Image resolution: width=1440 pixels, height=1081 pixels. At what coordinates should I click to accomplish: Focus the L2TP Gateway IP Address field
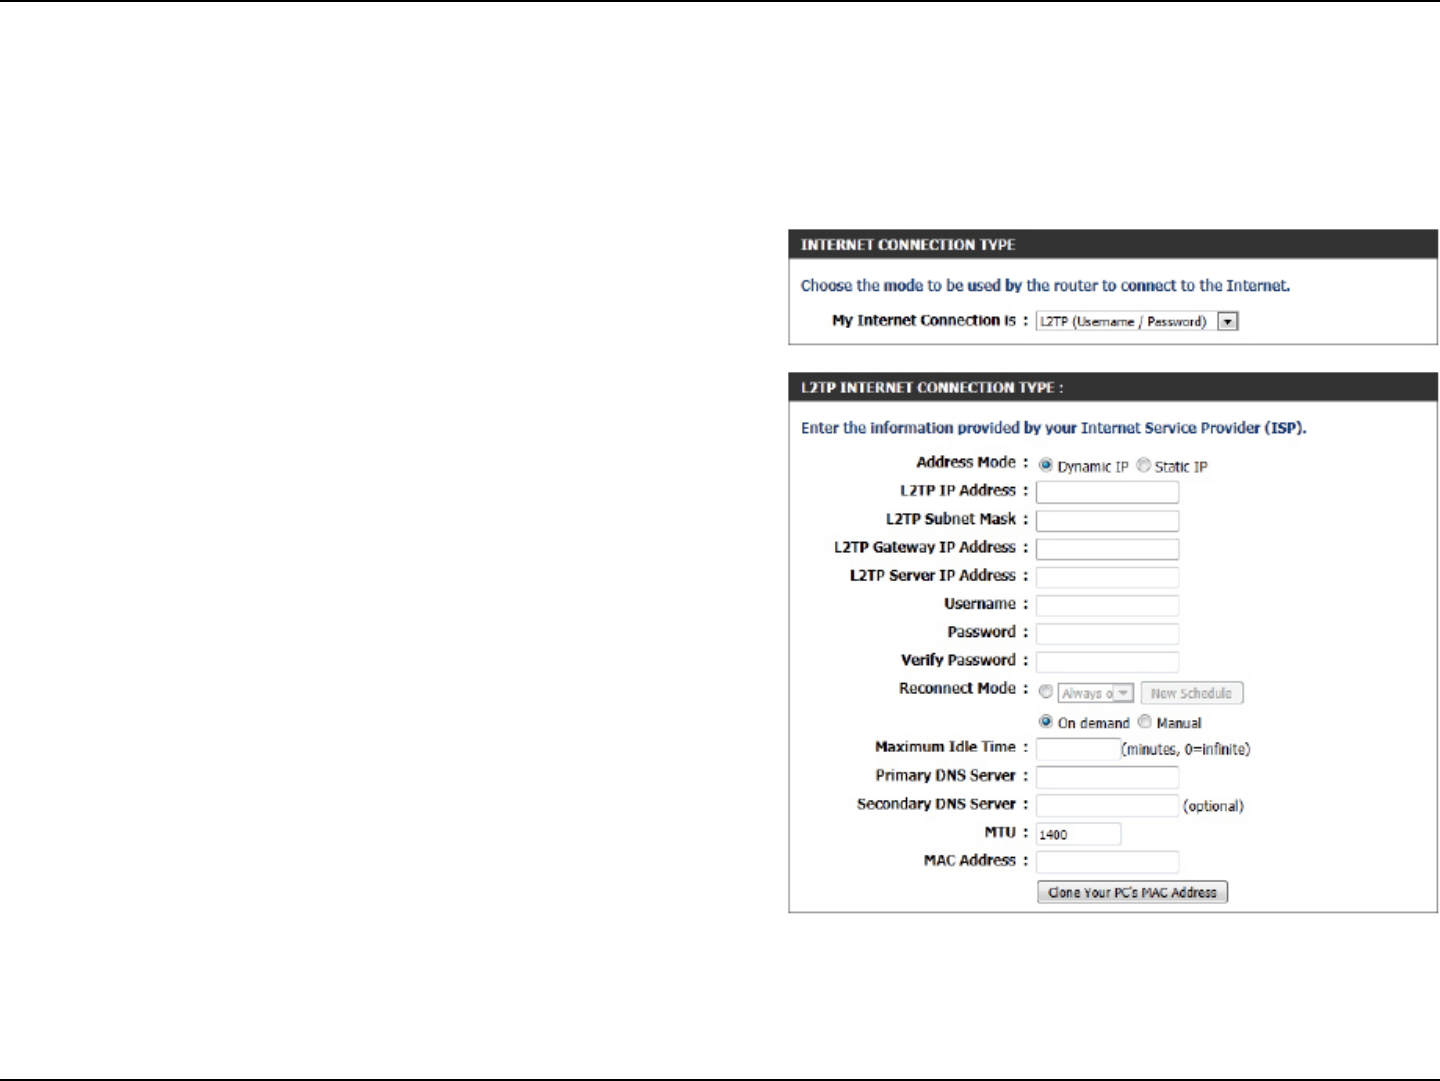[1107, 548]
